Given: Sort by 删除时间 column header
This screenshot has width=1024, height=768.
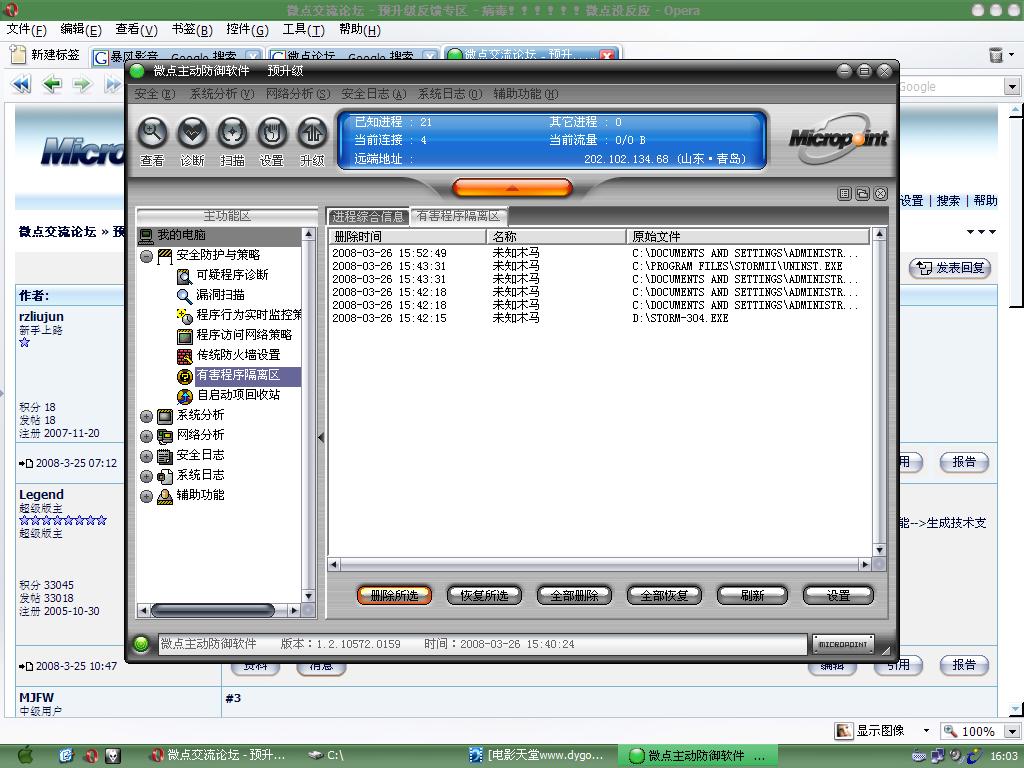Looking at the screenshot, I should 408,236.
